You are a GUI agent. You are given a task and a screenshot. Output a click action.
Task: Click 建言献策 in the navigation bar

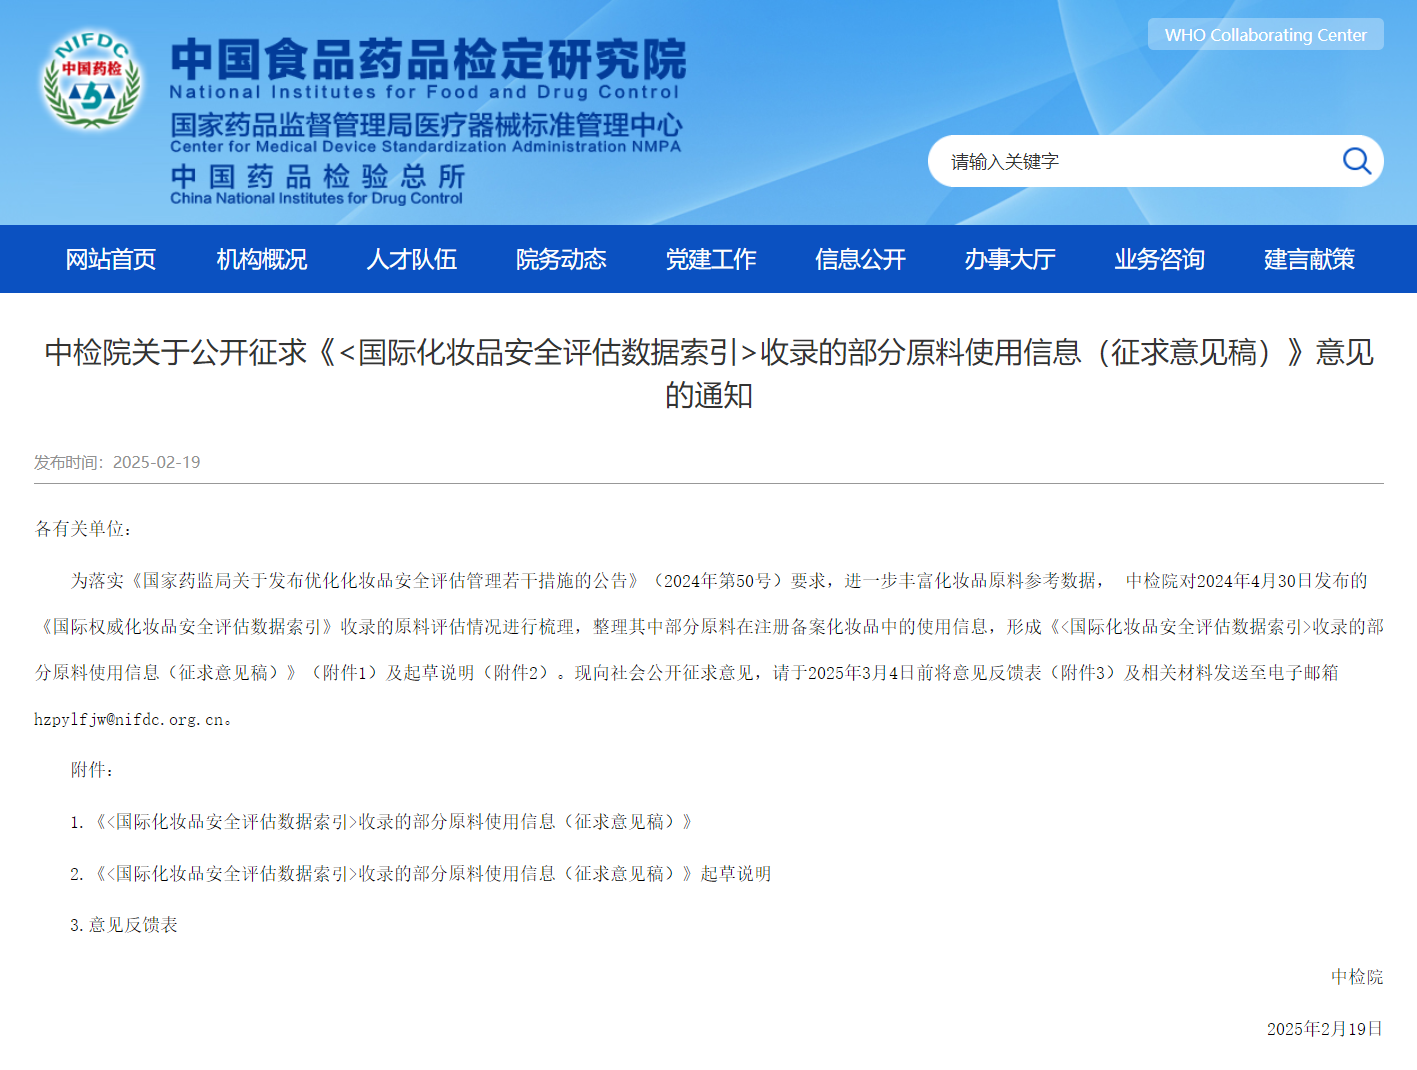pos(1309,259)
